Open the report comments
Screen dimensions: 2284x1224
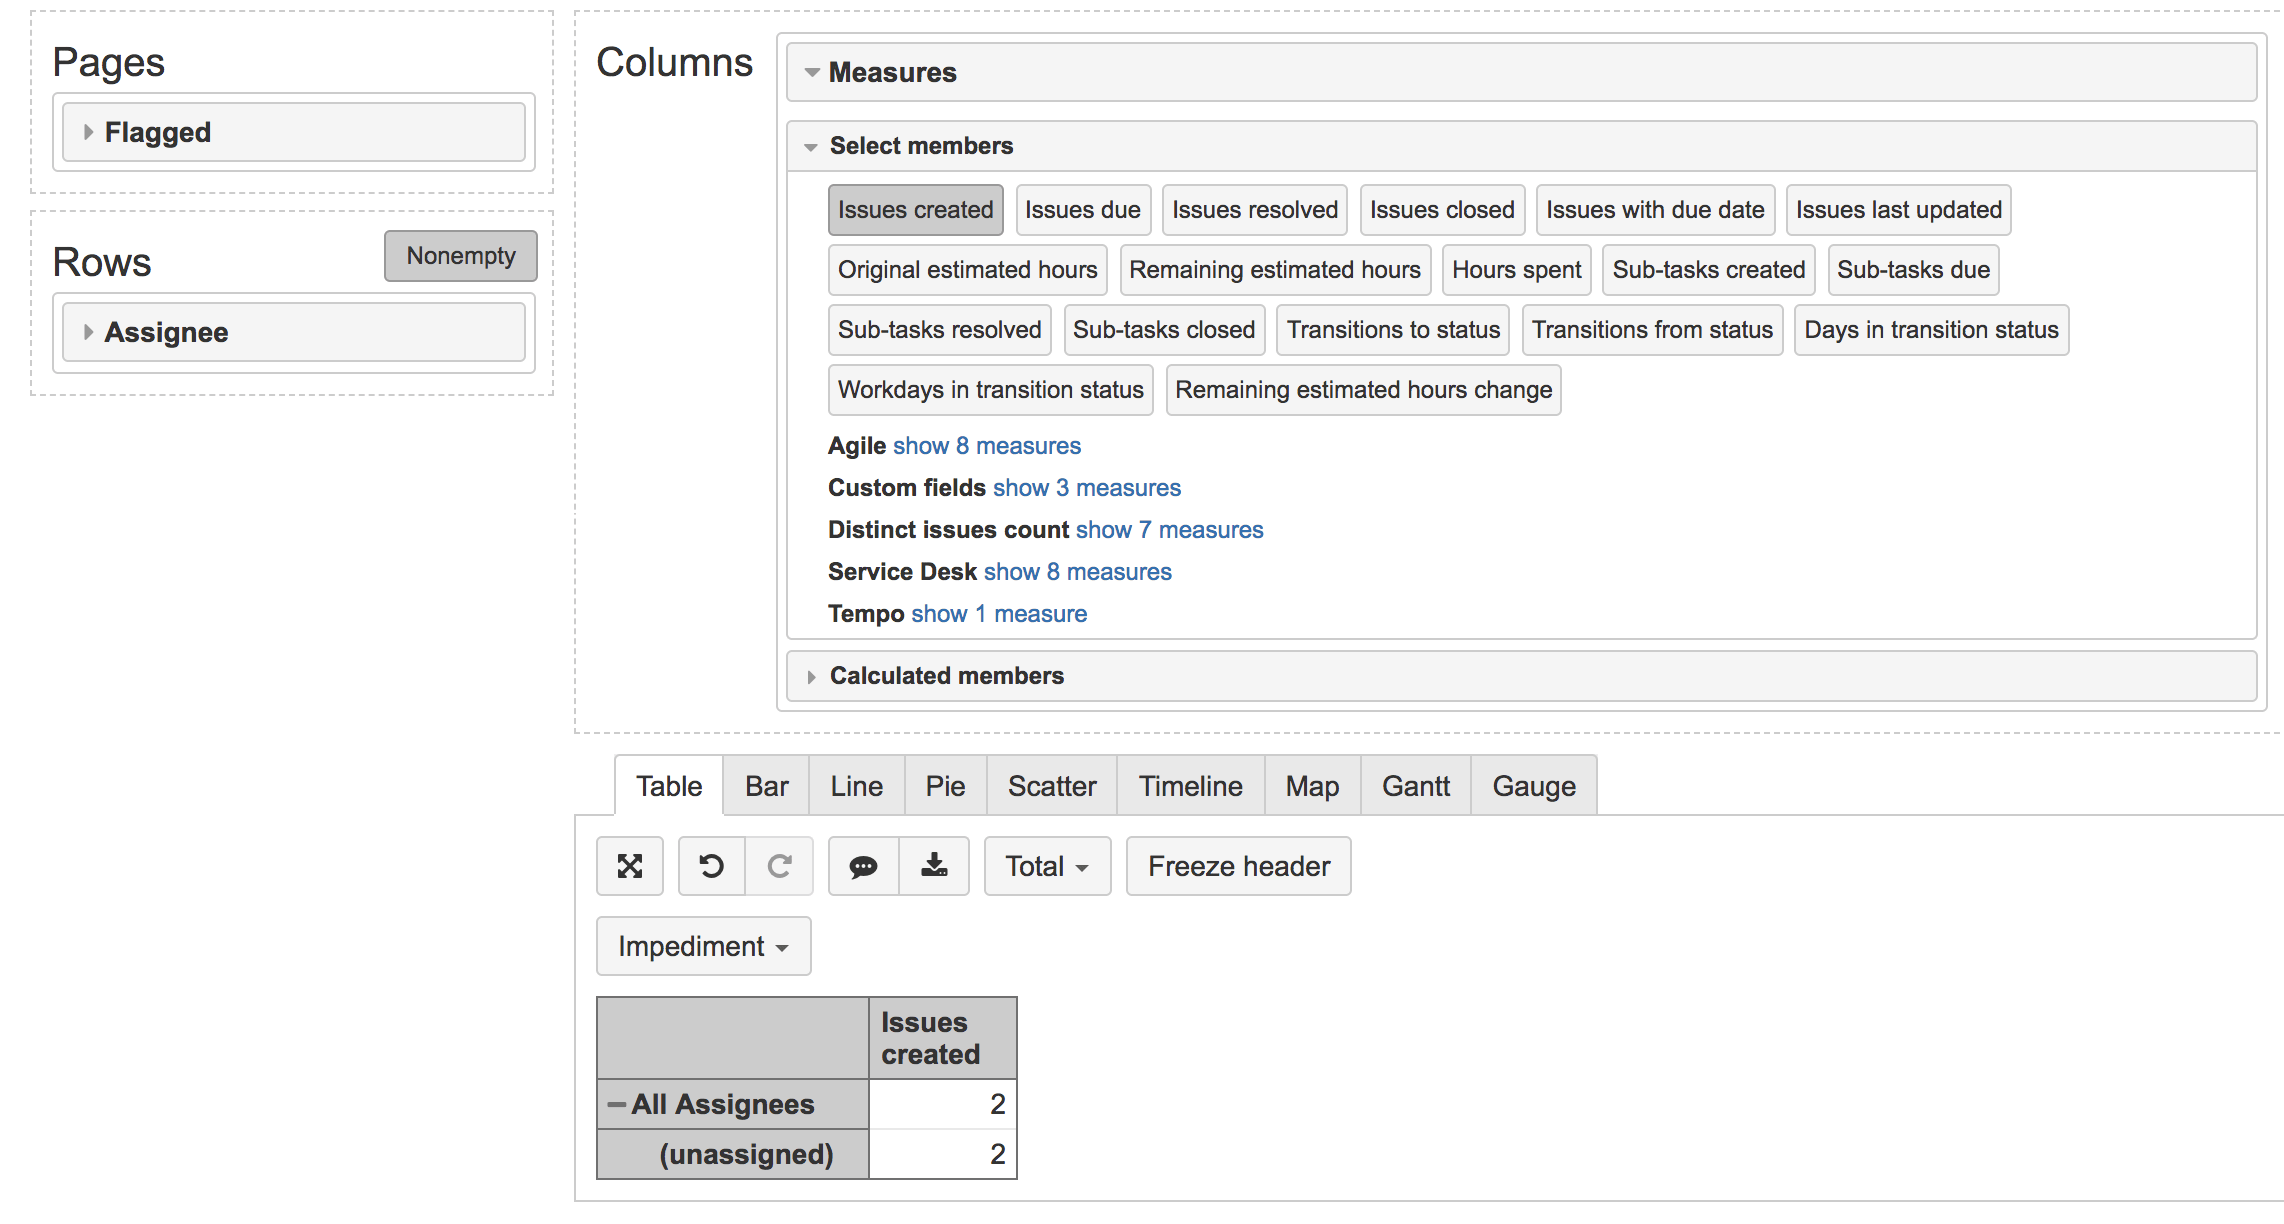862,866
